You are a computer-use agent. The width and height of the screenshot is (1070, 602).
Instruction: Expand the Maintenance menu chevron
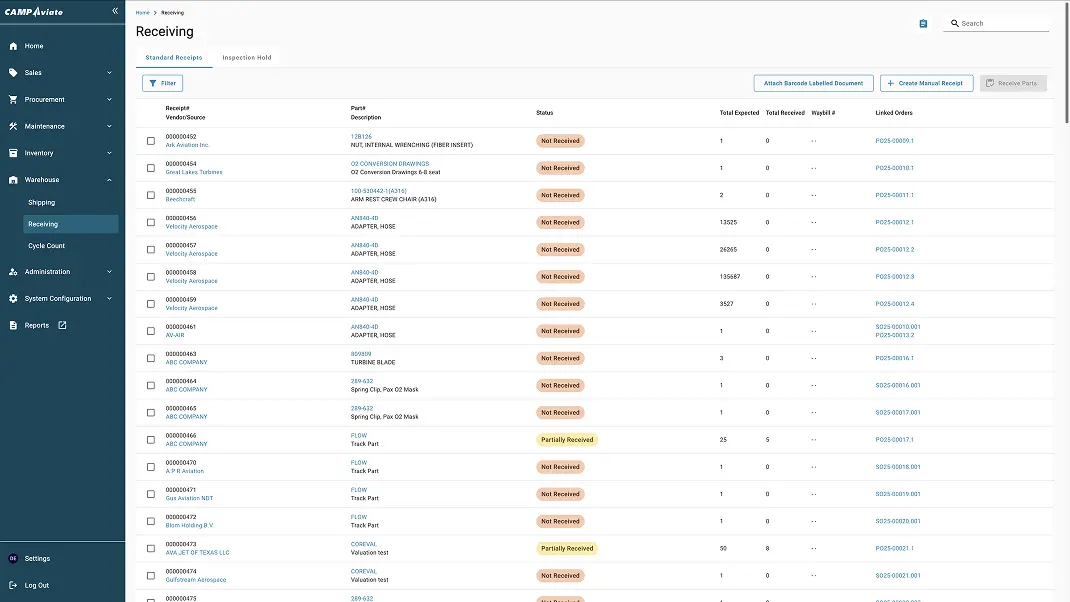[x=109, y=126]
